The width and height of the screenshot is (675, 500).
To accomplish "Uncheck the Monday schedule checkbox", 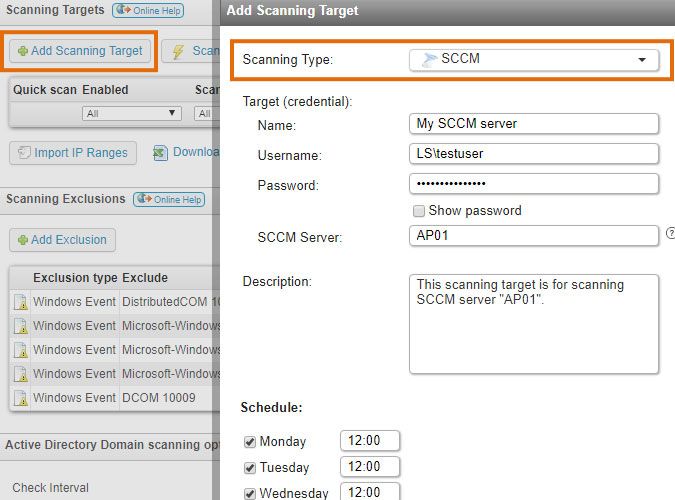I will (249, 441).
